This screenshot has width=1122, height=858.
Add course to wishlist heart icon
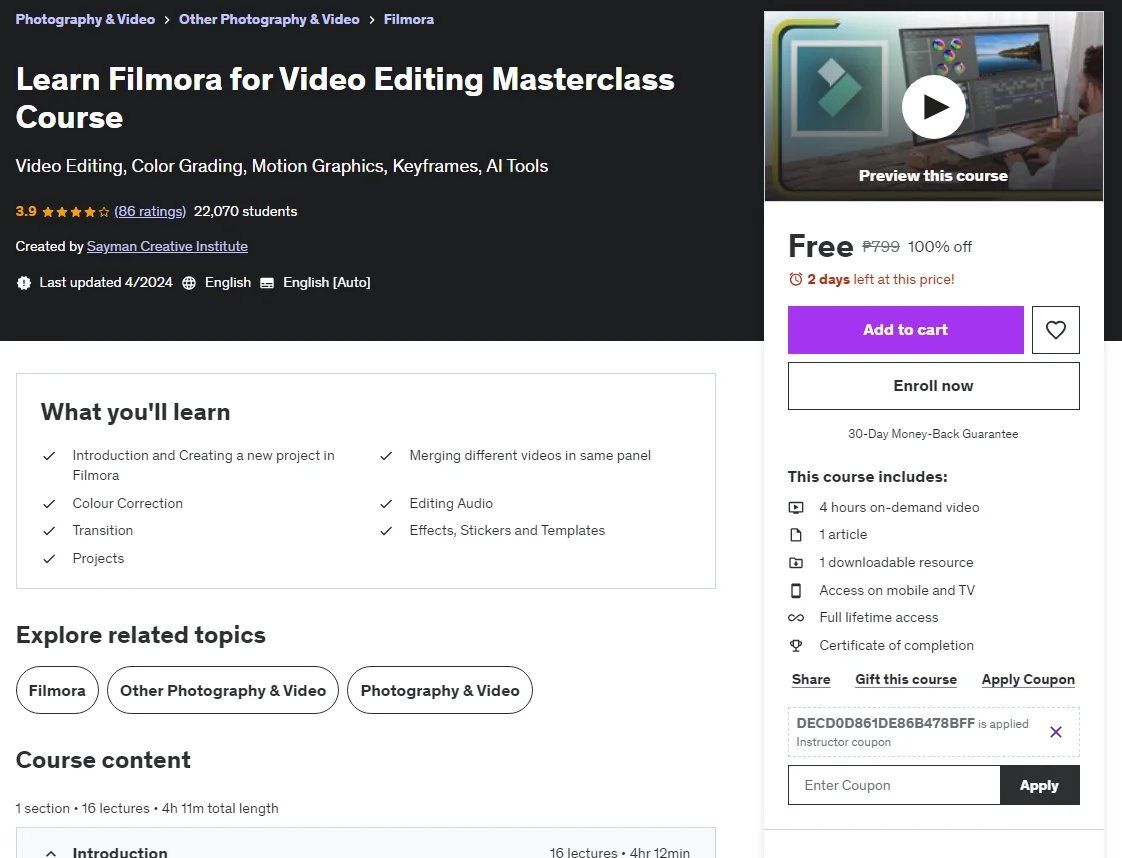[1055, 330]
